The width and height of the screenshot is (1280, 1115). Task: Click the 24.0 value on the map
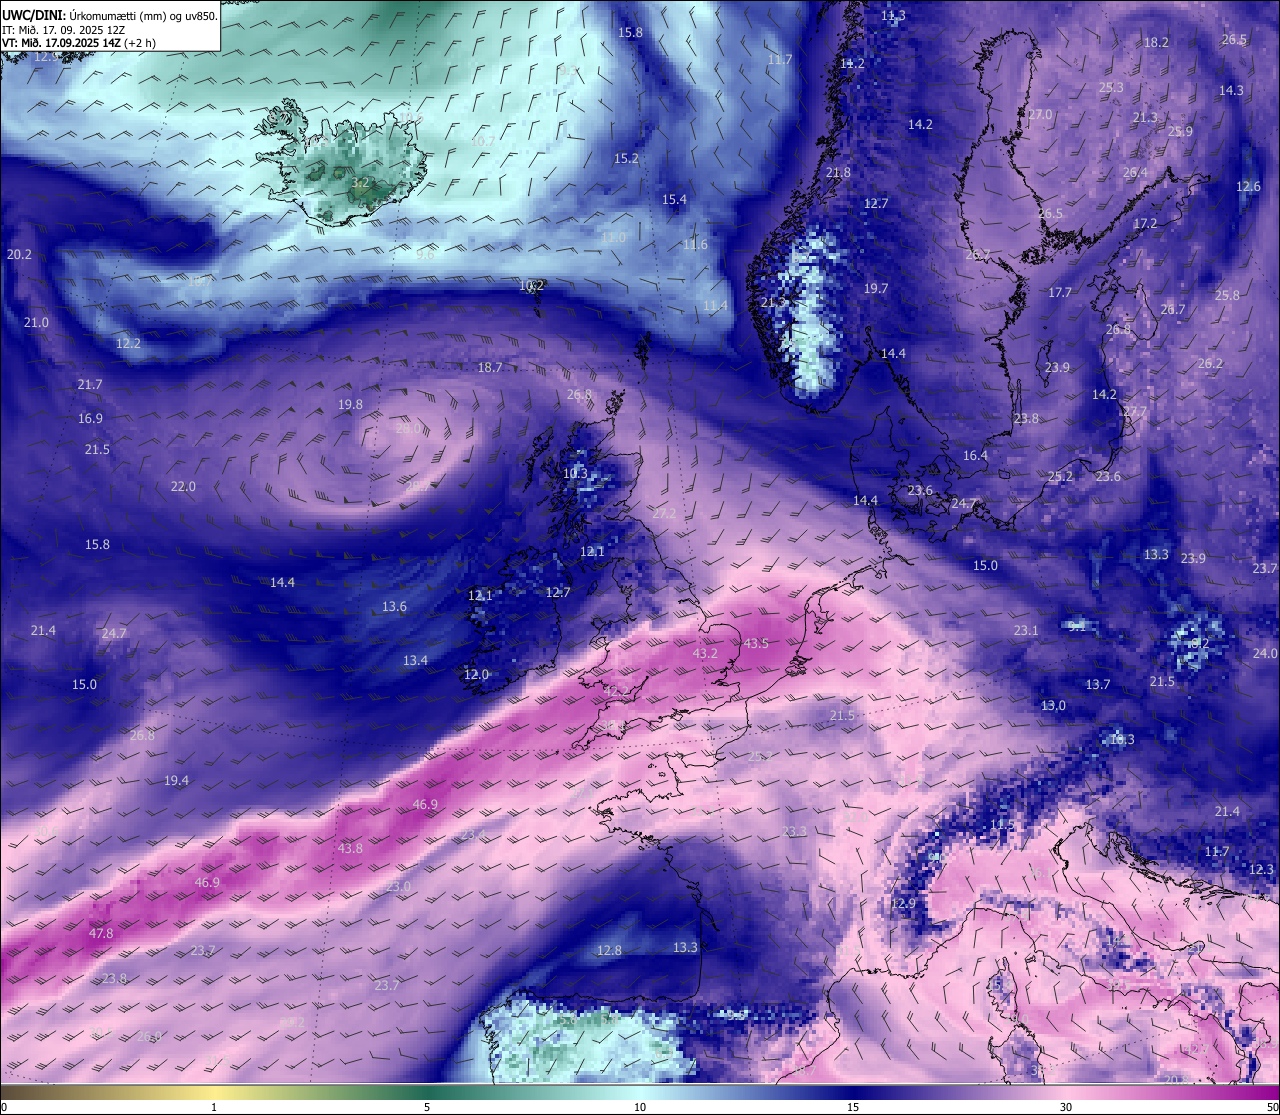1265,653
